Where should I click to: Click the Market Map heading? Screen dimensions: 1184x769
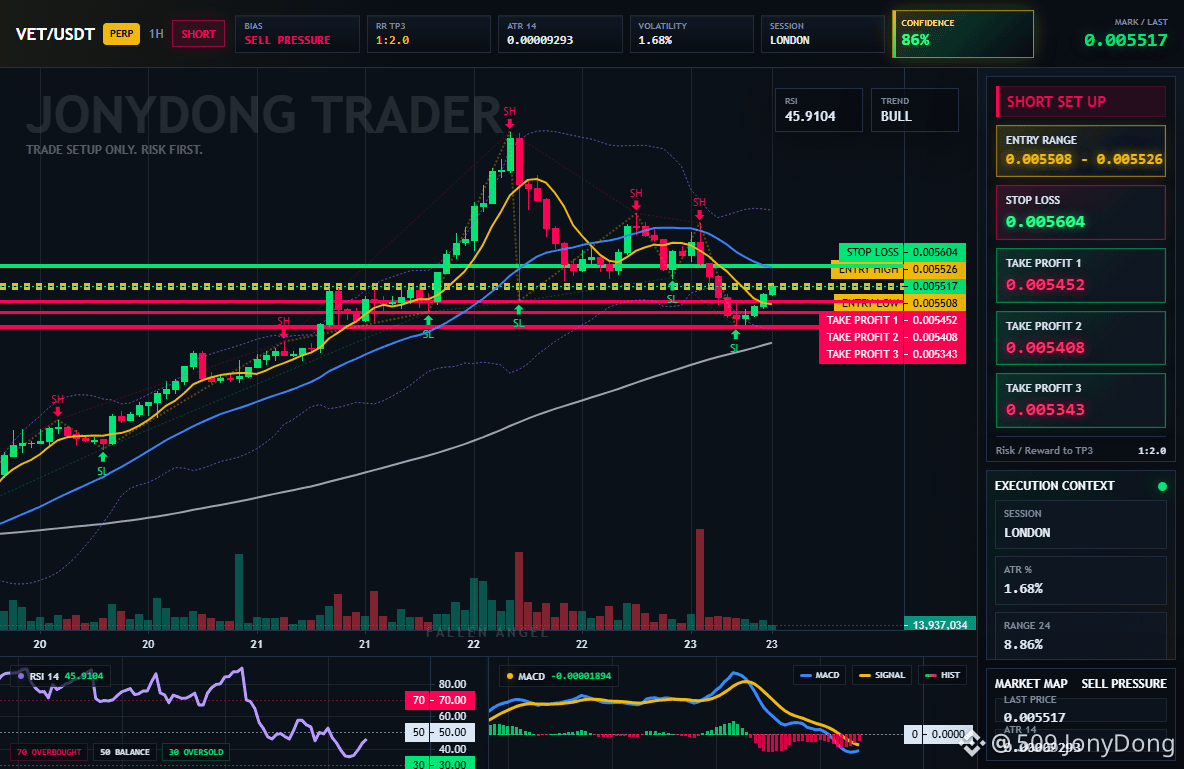(1031, 684)
